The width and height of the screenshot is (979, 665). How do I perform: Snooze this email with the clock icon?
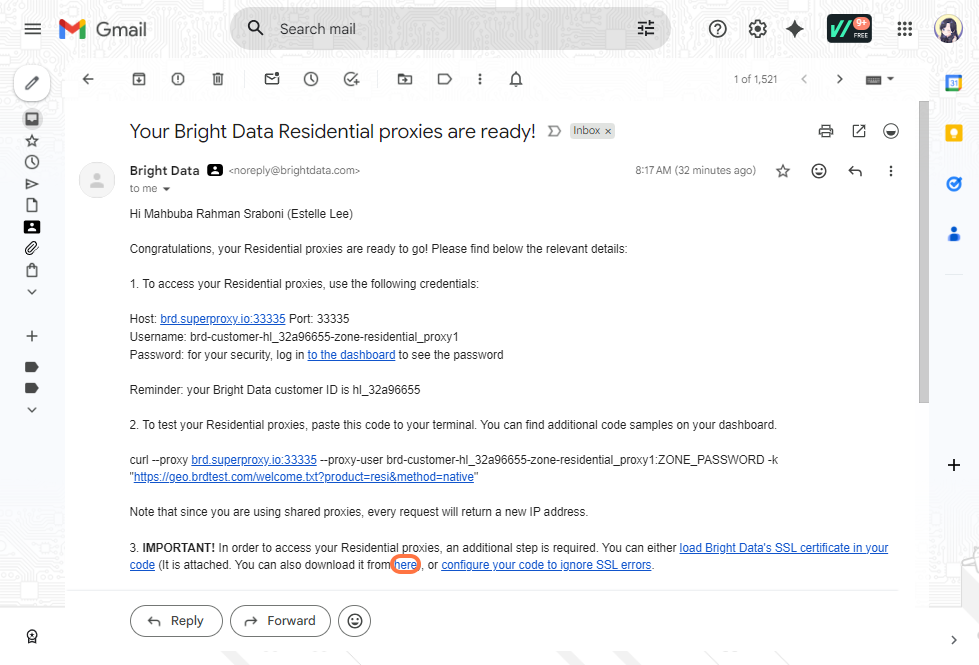[311, 79]
